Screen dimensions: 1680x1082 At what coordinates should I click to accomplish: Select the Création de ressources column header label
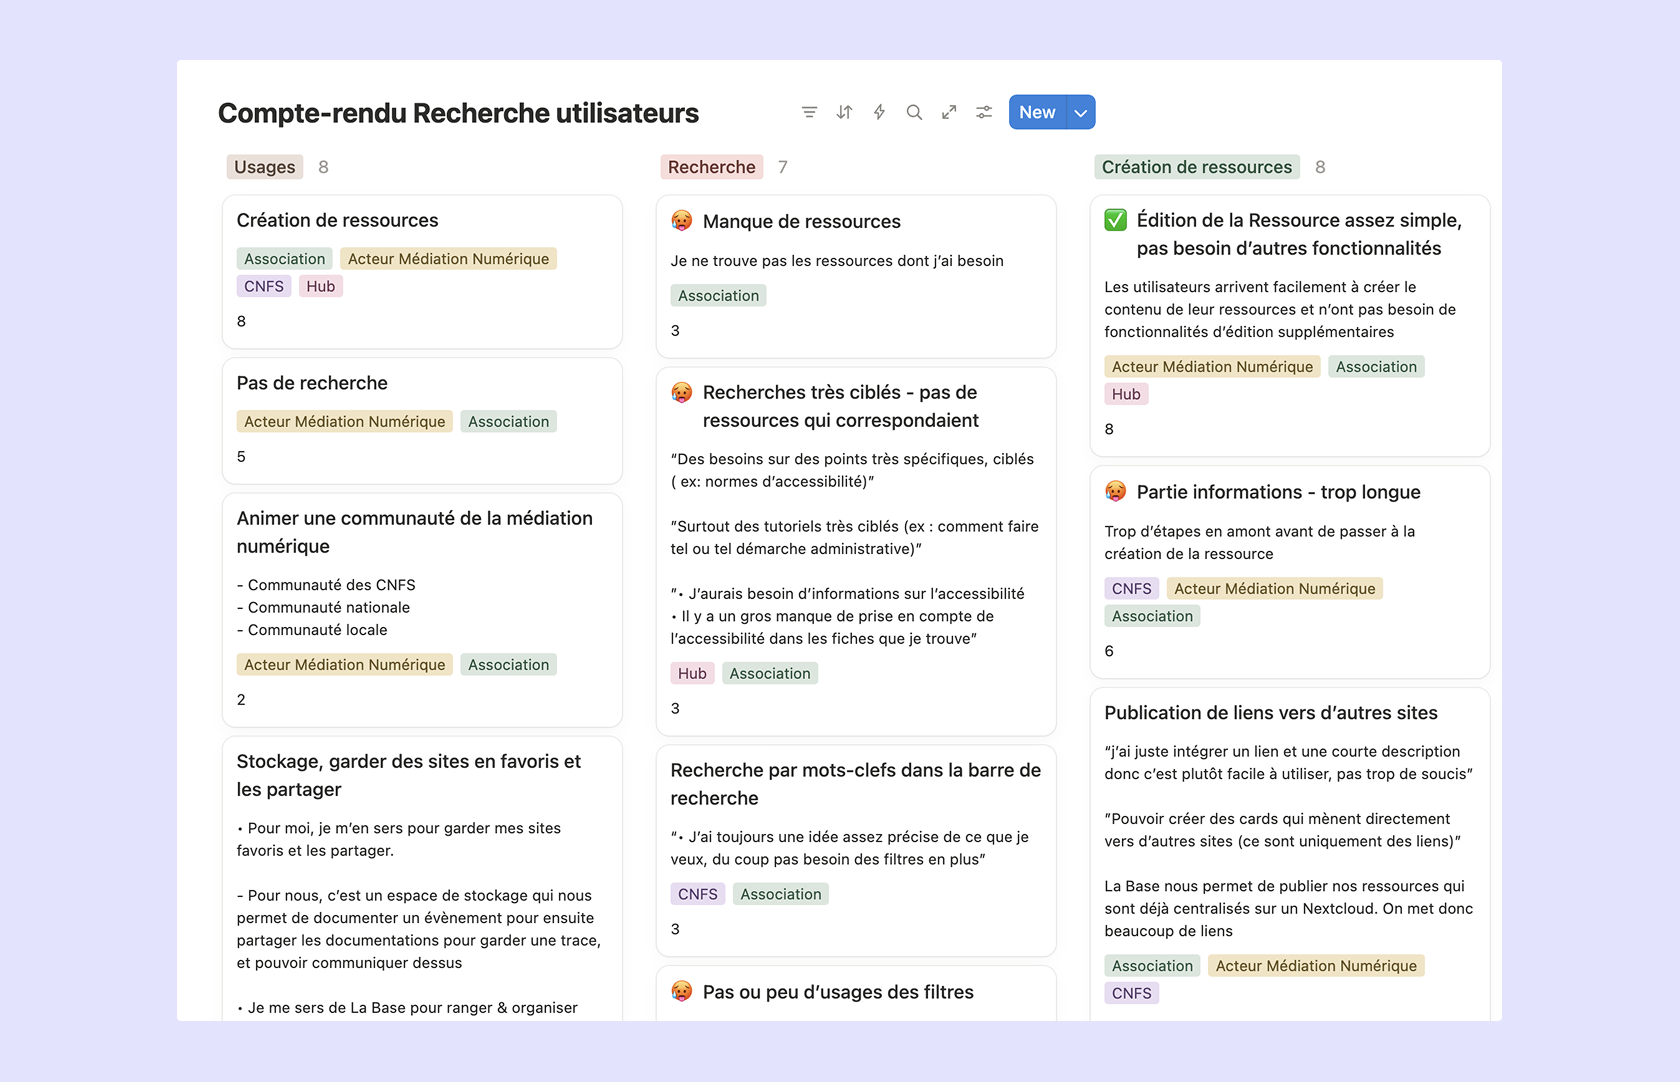coord(1197,167)
